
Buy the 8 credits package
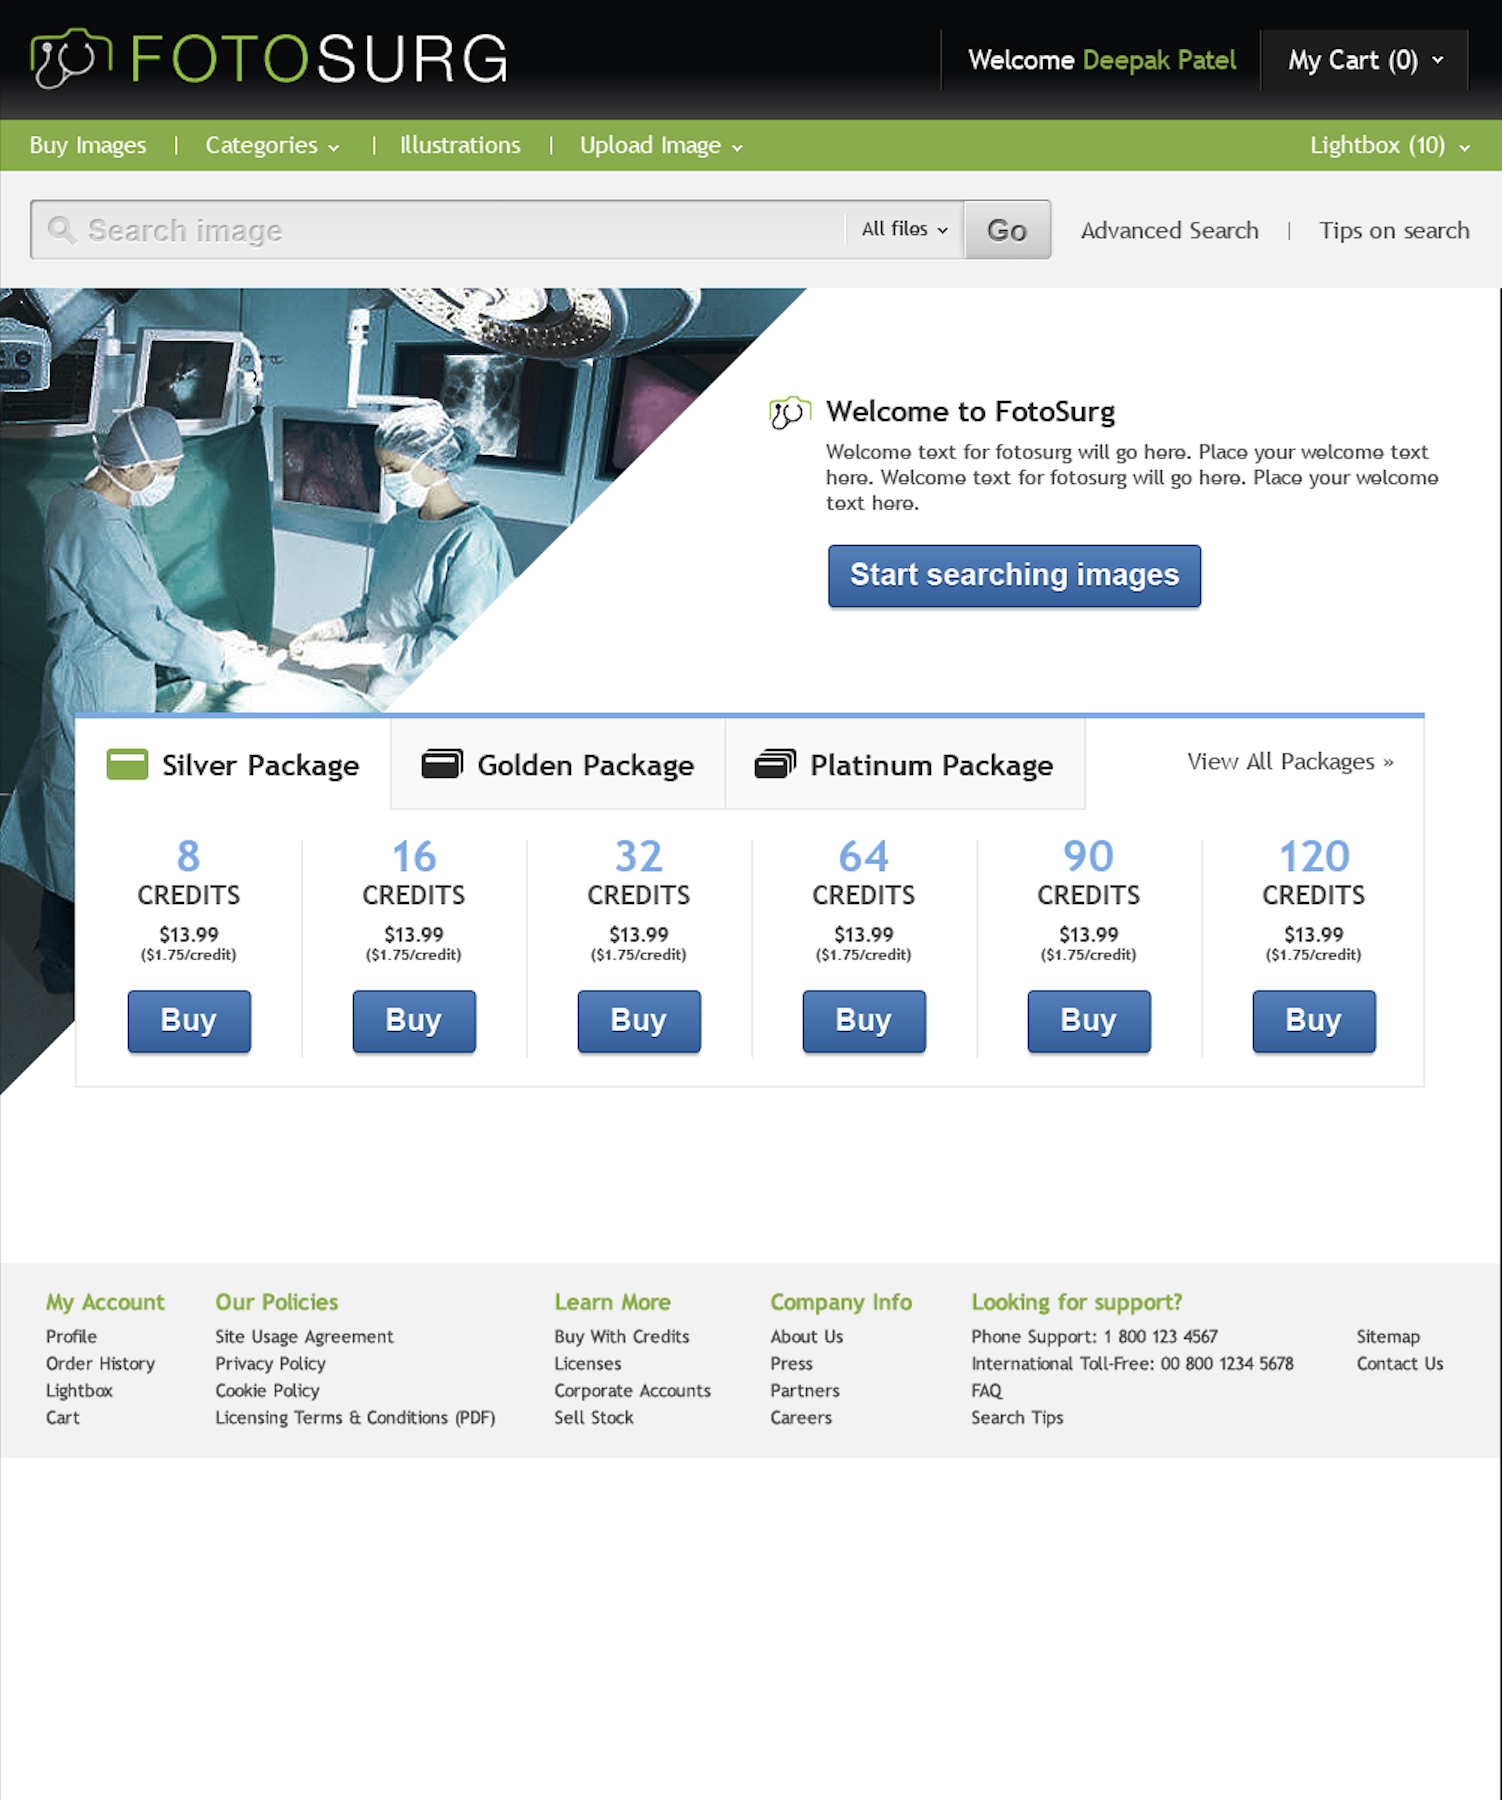189,1021
